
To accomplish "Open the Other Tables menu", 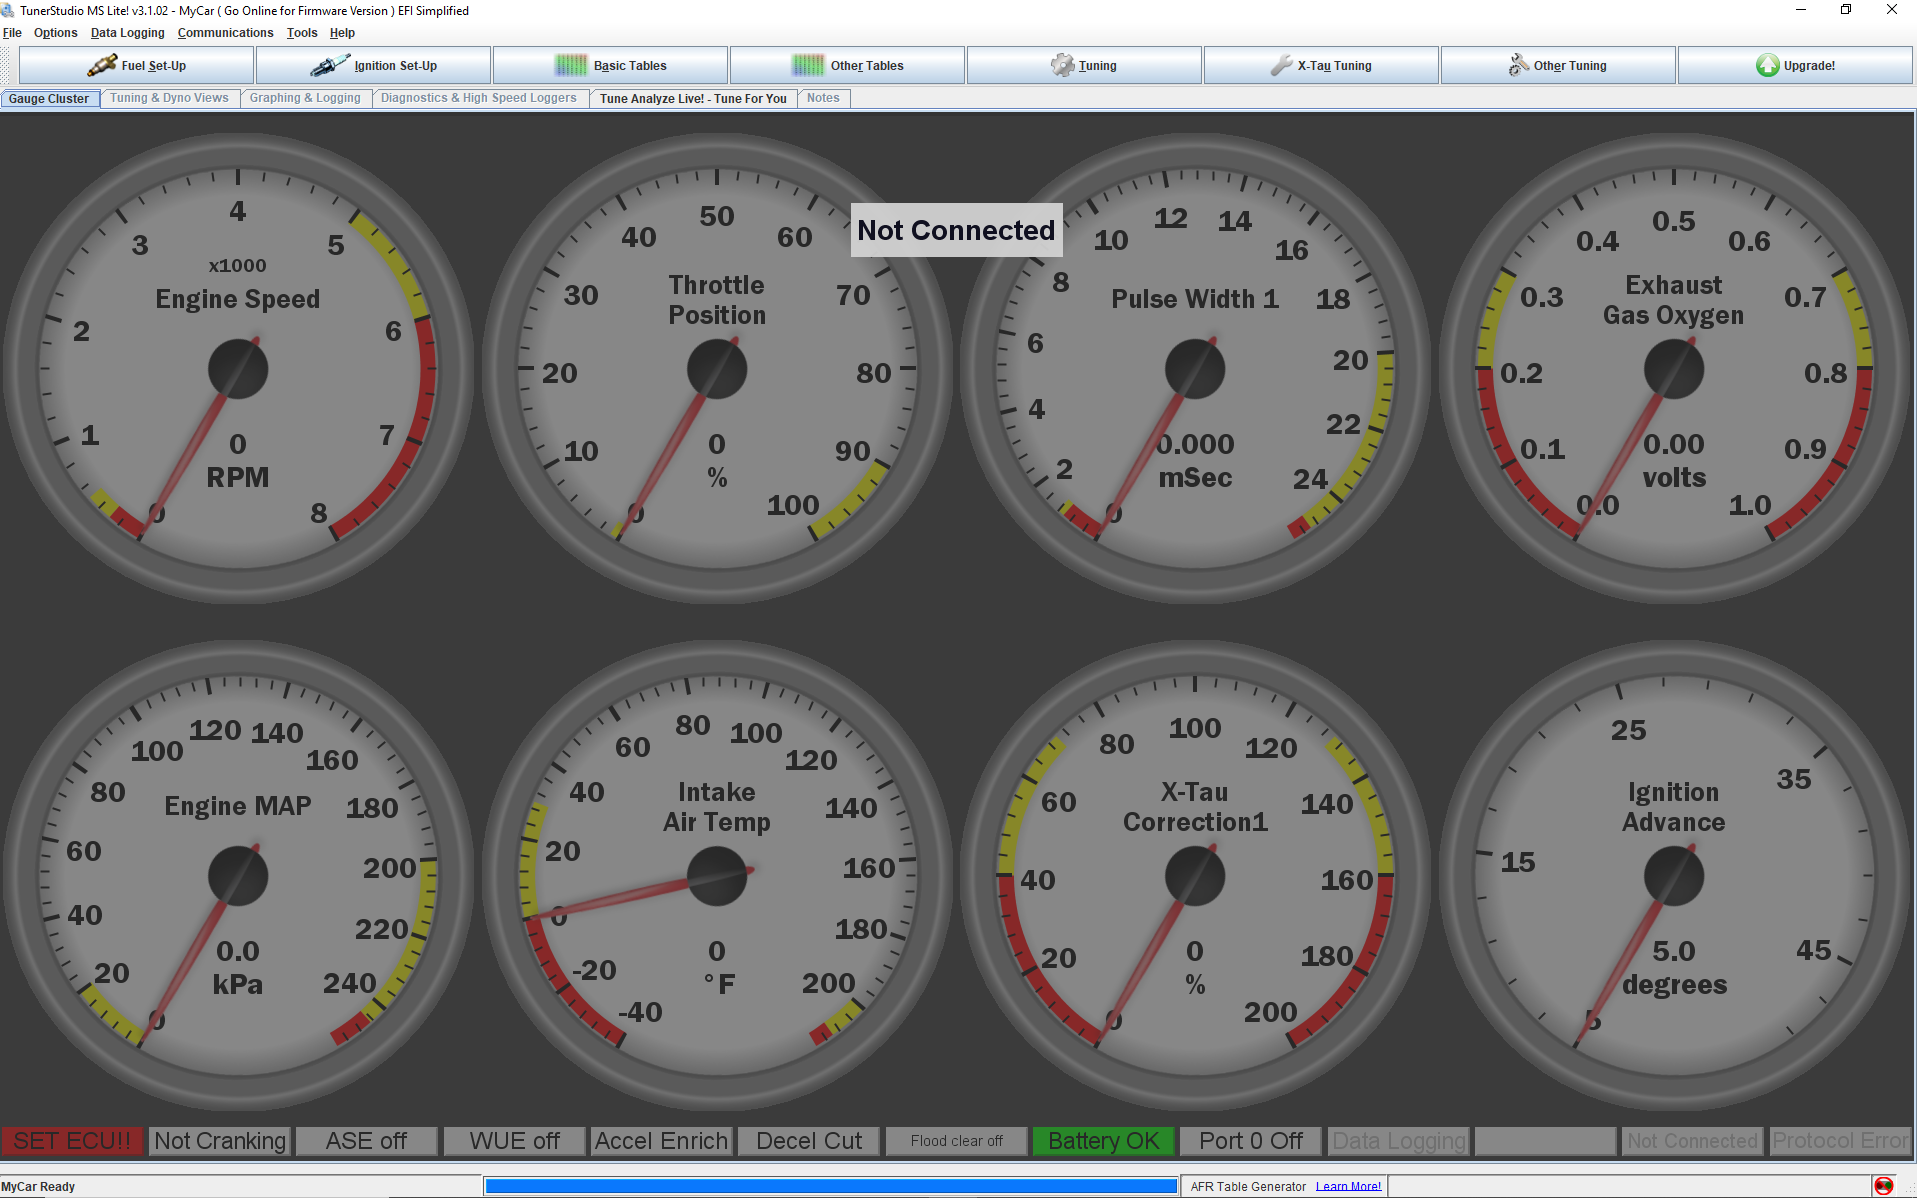I will point(847,66).
